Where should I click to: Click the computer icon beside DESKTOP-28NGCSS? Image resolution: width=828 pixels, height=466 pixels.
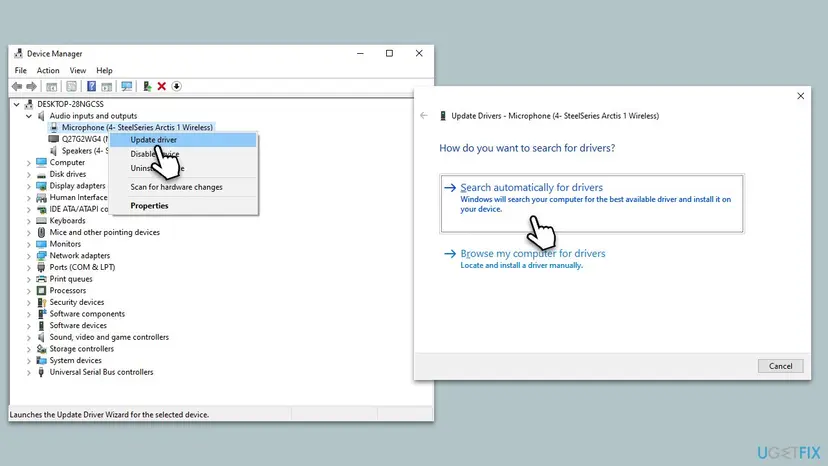tap(29, 104)
